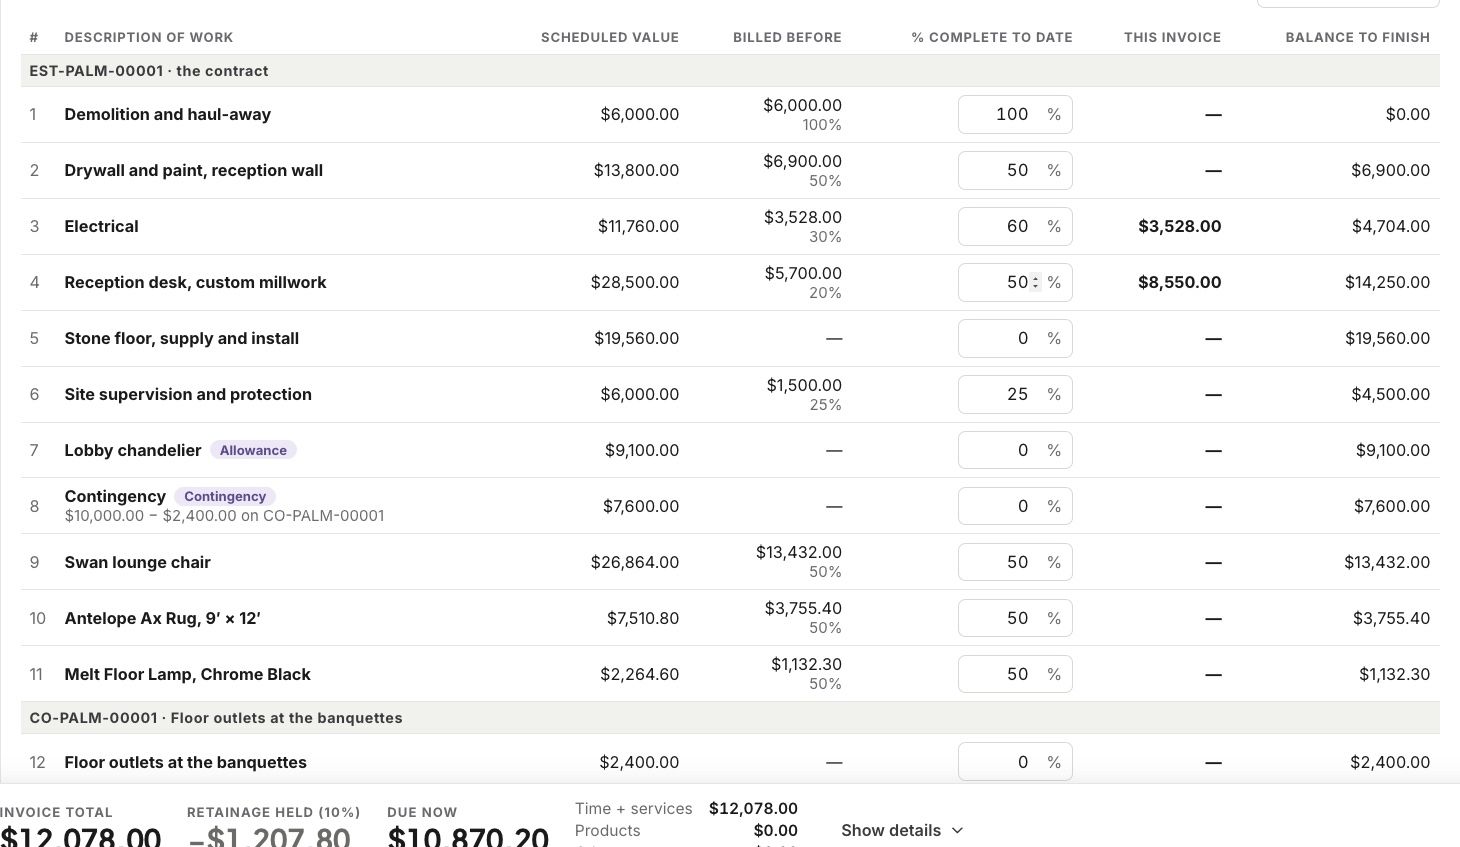Edit percent complete for Drywall and paint
The image size is (1460, 847).
pyautogui.click(x=1015, y=170)
